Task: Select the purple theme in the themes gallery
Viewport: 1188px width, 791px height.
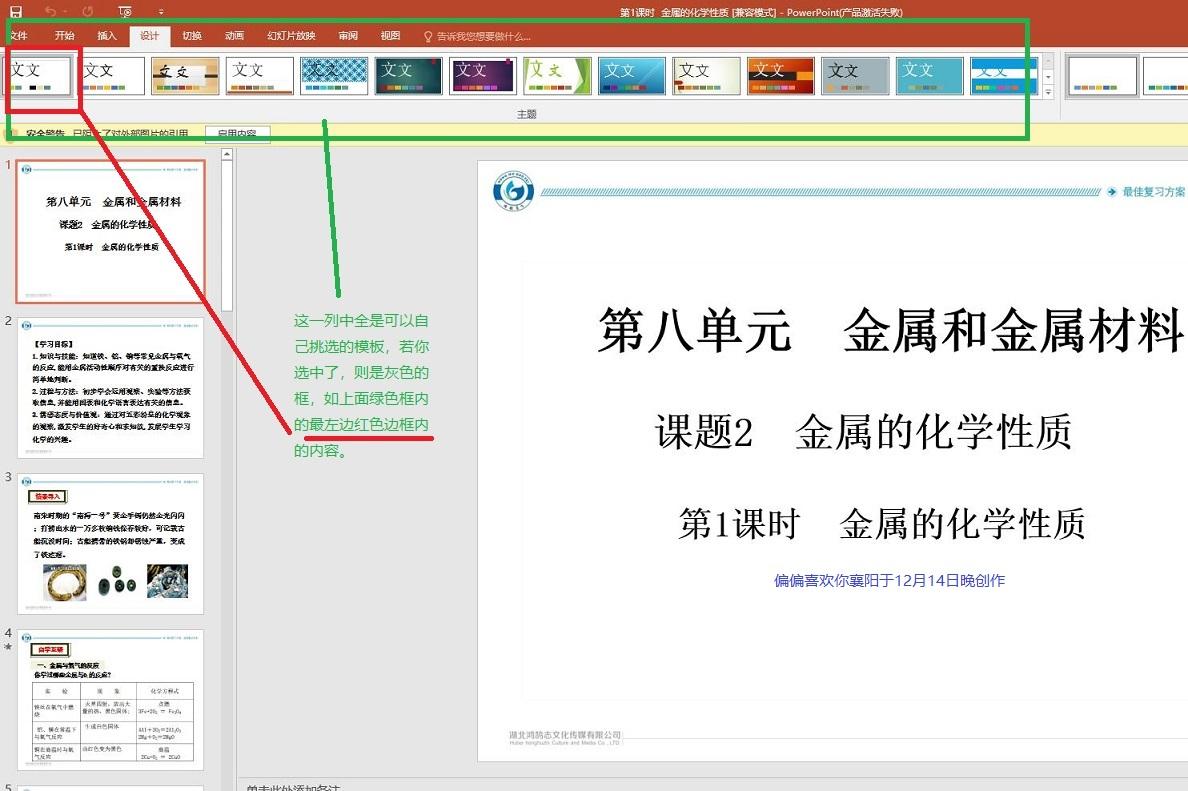Action: [481, 74]
